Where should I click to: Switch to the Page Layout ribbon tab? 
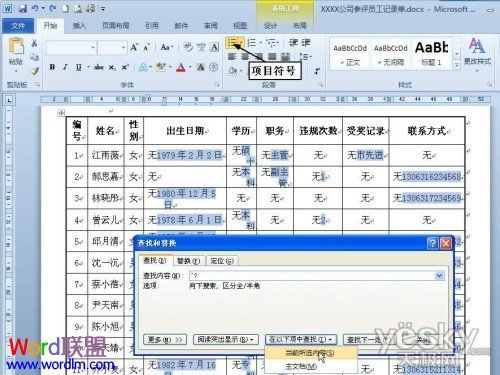[115, 26]
